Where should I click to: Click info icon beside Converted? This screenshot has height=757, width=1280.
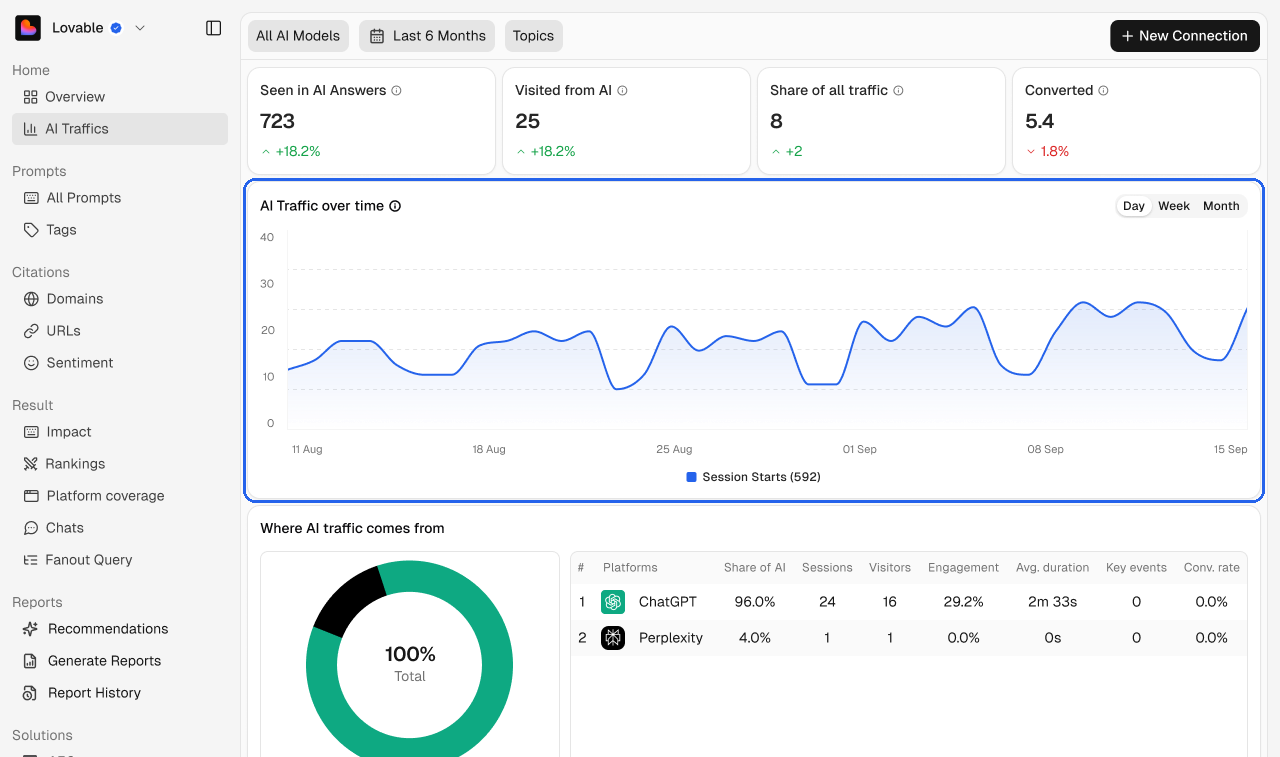(1103, 90)
